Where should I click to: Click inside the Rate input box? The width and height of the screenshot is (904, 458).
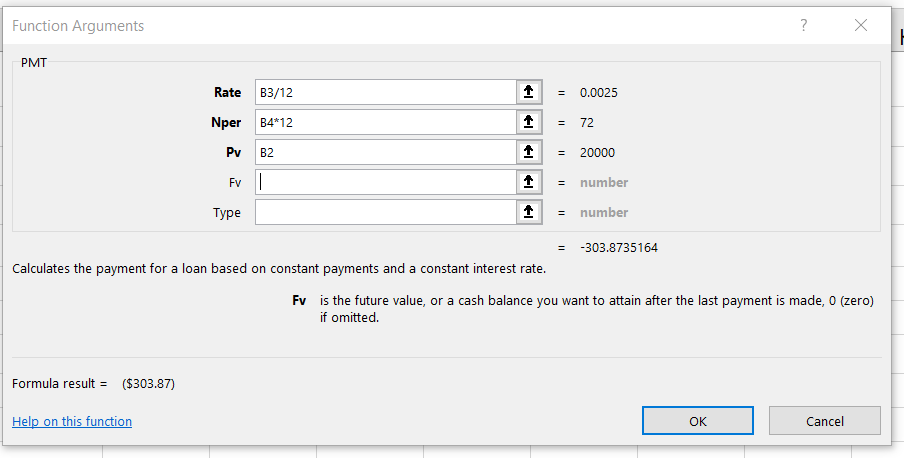(386, 92)
